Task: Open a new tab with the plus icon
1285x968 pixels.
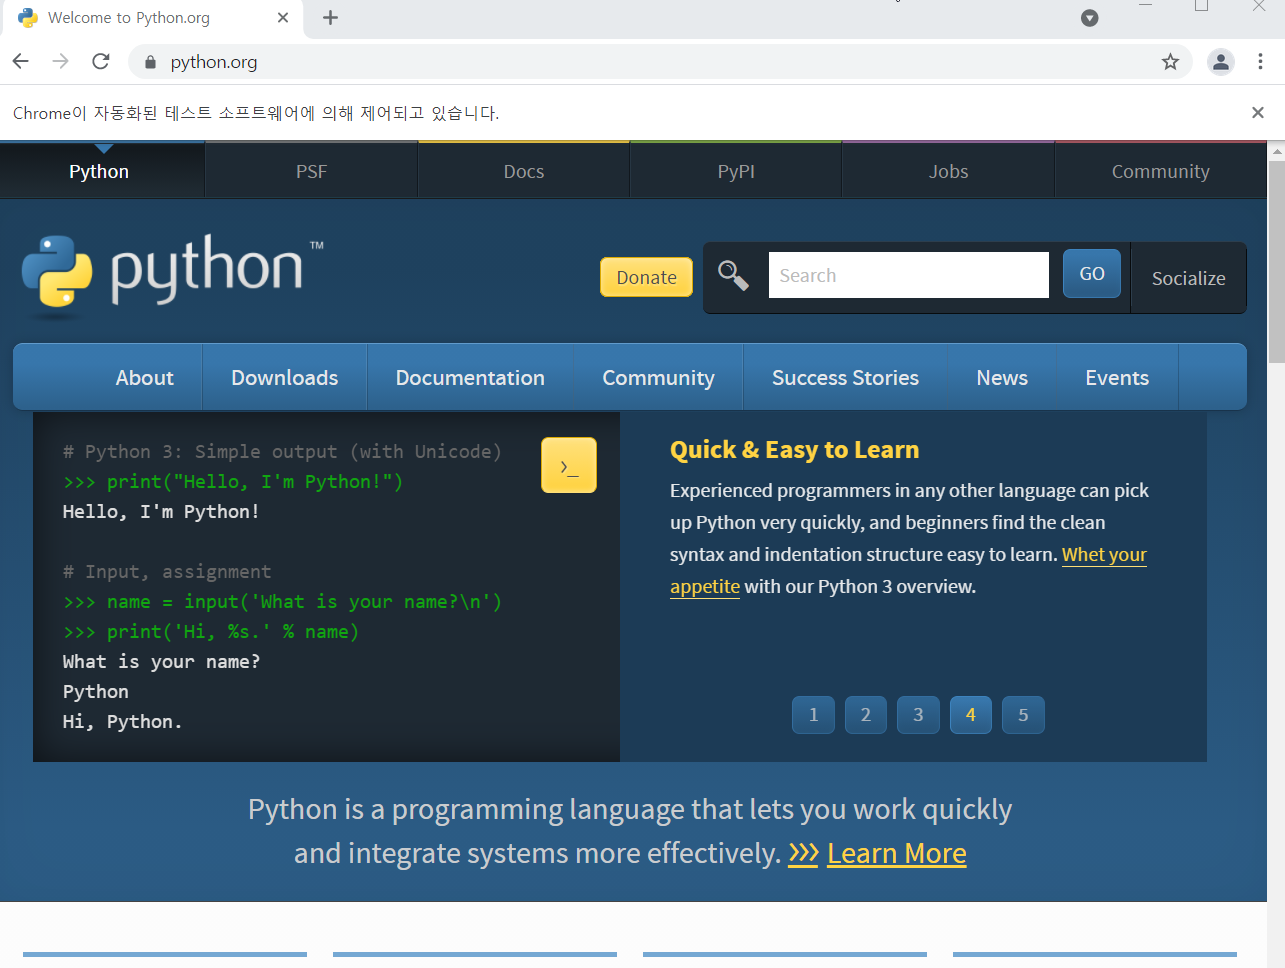Action: coord(330,17)
